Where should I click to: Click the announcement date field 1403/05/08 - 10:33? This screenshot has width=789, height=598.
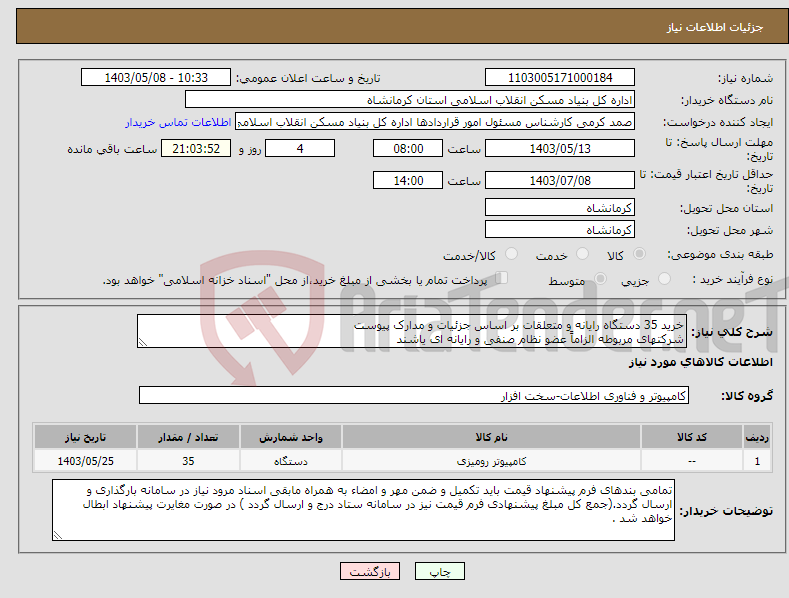[156, 78]
